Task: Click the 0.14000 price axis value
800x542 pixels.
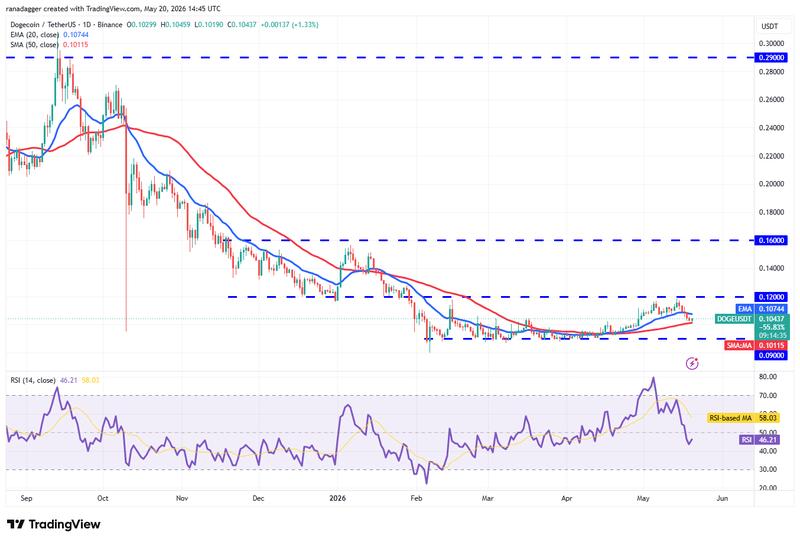Action: (x=771, y=268)
